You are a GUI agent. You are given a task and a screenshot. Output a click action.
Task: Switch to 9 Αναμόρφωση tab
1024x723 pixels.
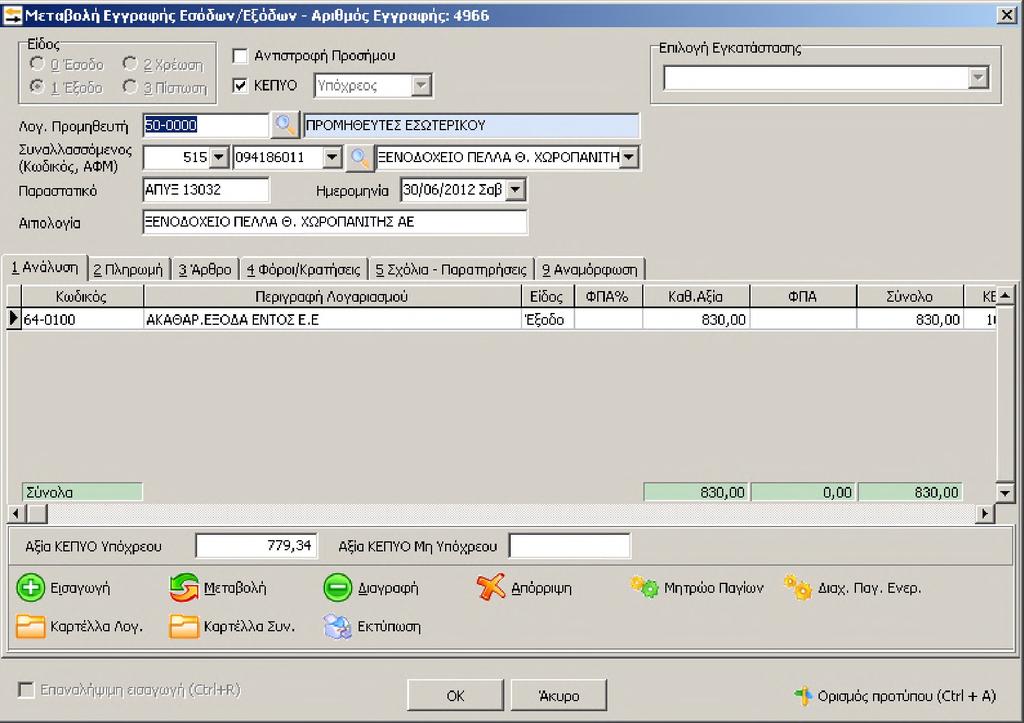point(590,270)
